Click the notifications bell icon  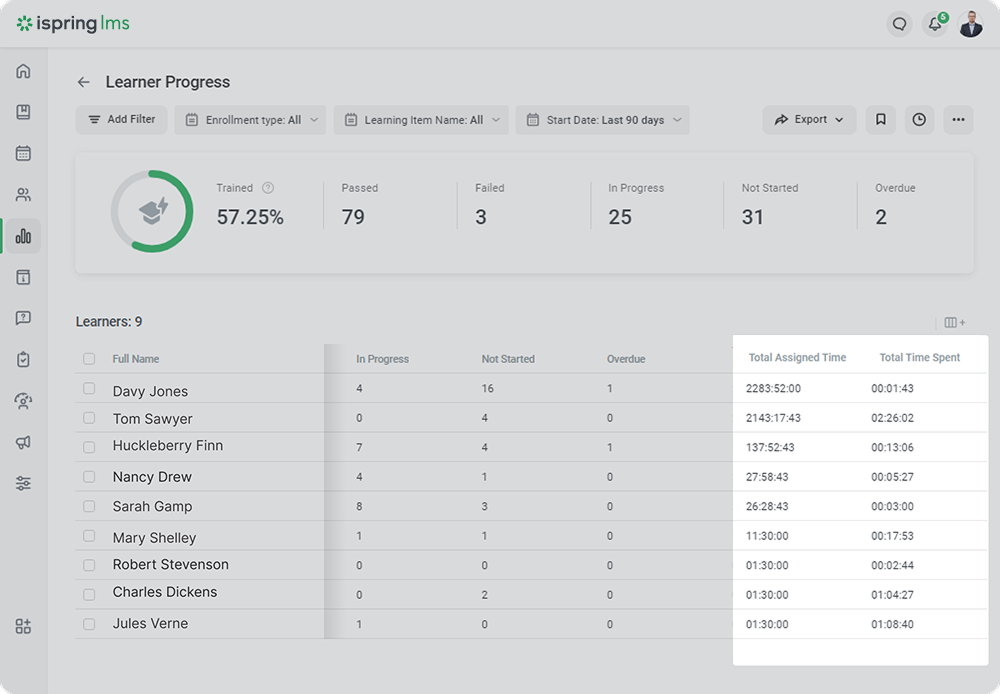pyautogui.click(x=935, y=24)
